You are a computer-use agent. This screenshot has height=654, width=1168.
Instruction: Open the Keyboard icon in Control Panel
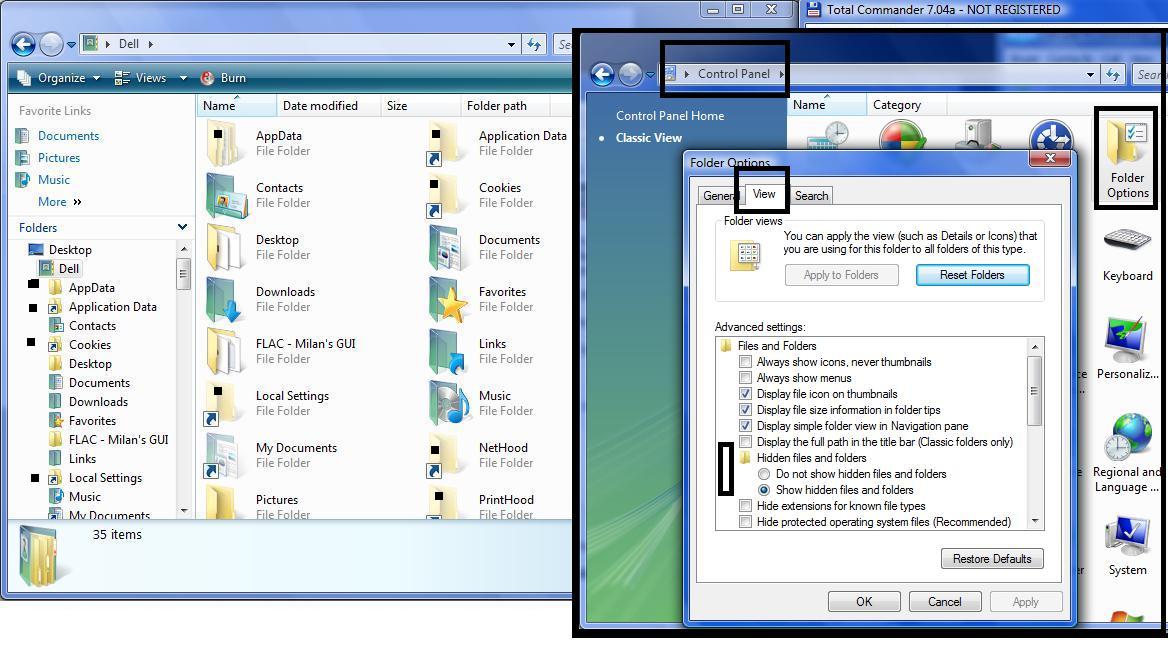1127,240
